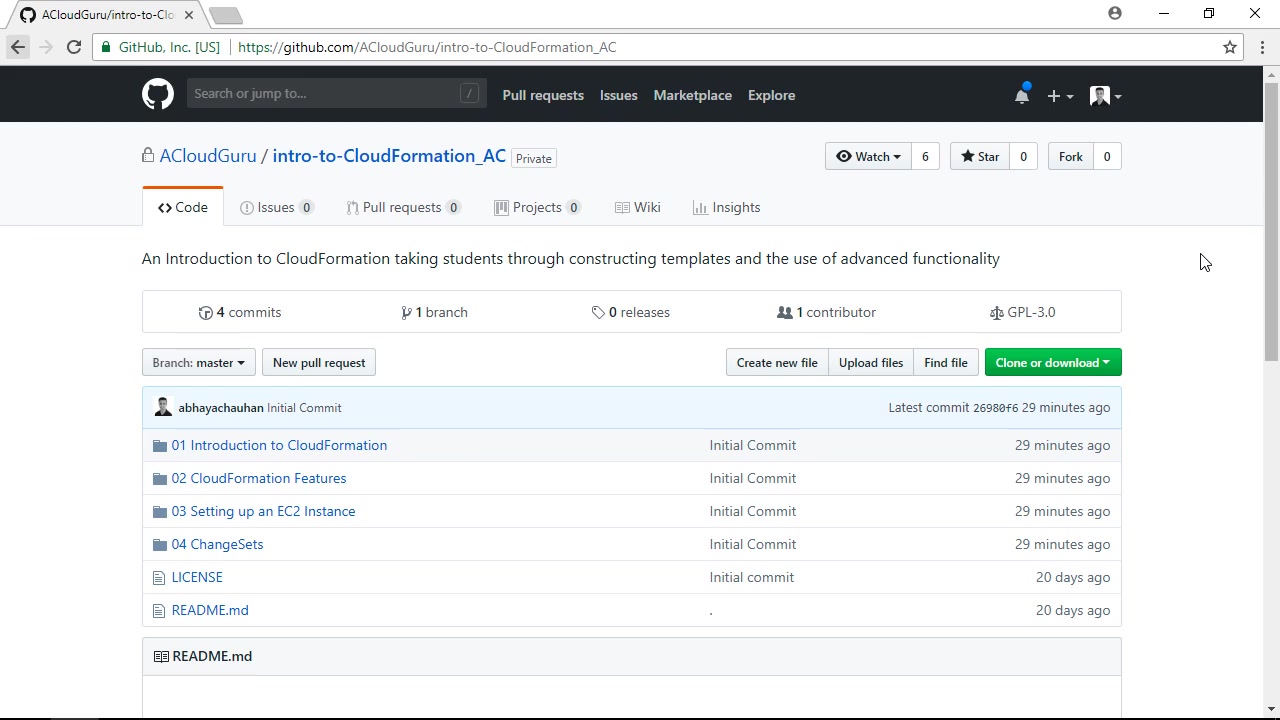Open the Chrome three-dot menu

(x=1262, y=47)
